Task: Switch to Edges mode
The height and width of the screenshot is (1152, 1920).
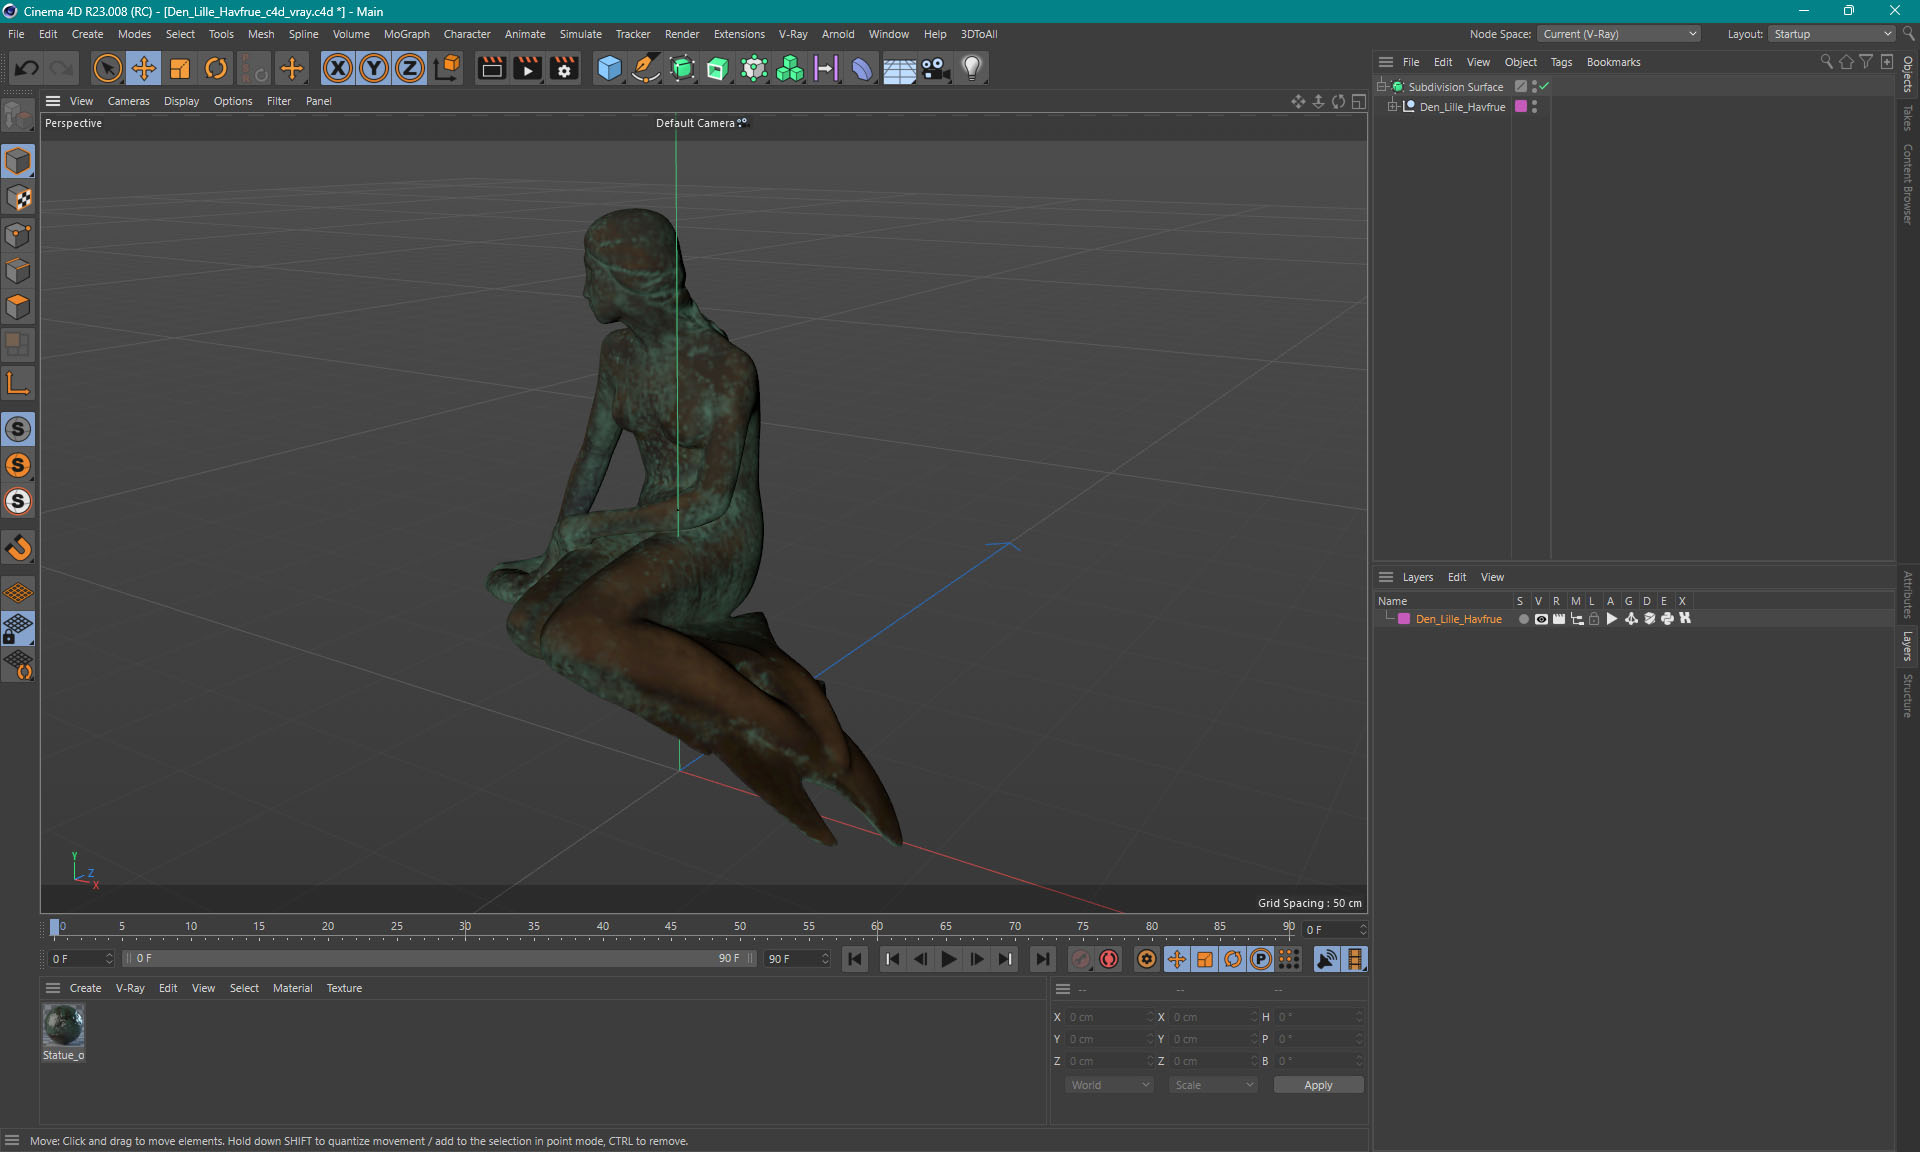Action: click(x=18, y=271)
